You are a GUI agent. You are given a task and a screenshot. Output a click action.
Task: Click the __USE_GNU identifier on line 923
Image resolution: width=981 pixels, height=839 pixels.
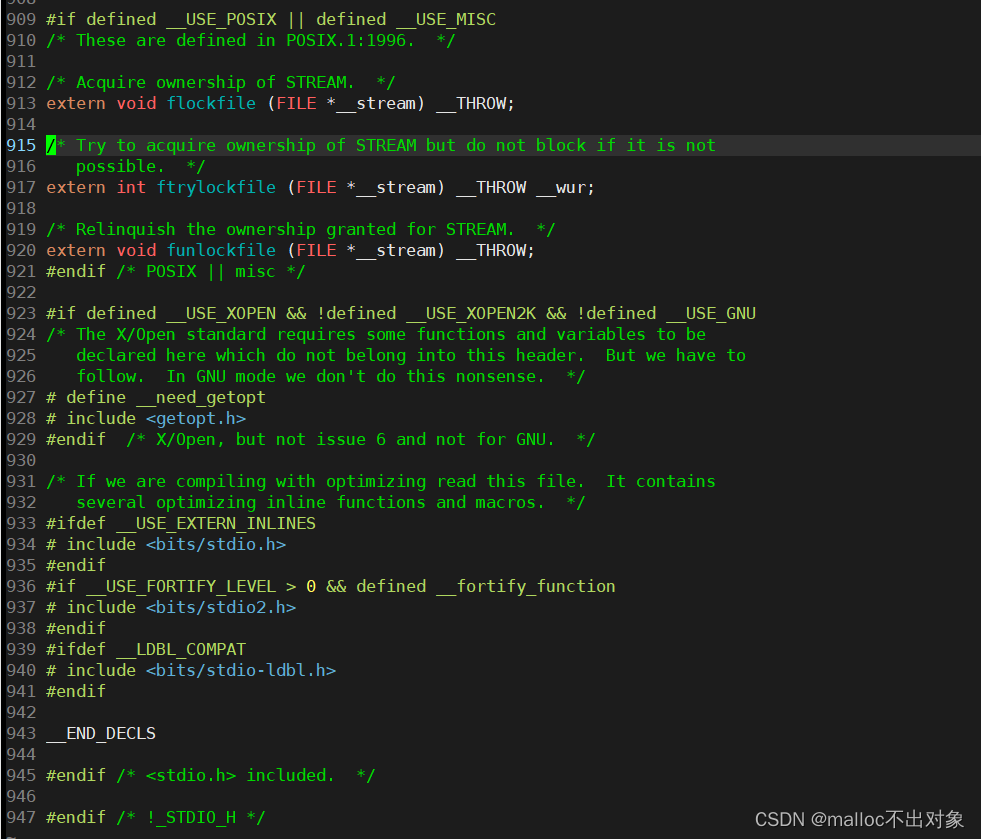[x=711, y=313]
